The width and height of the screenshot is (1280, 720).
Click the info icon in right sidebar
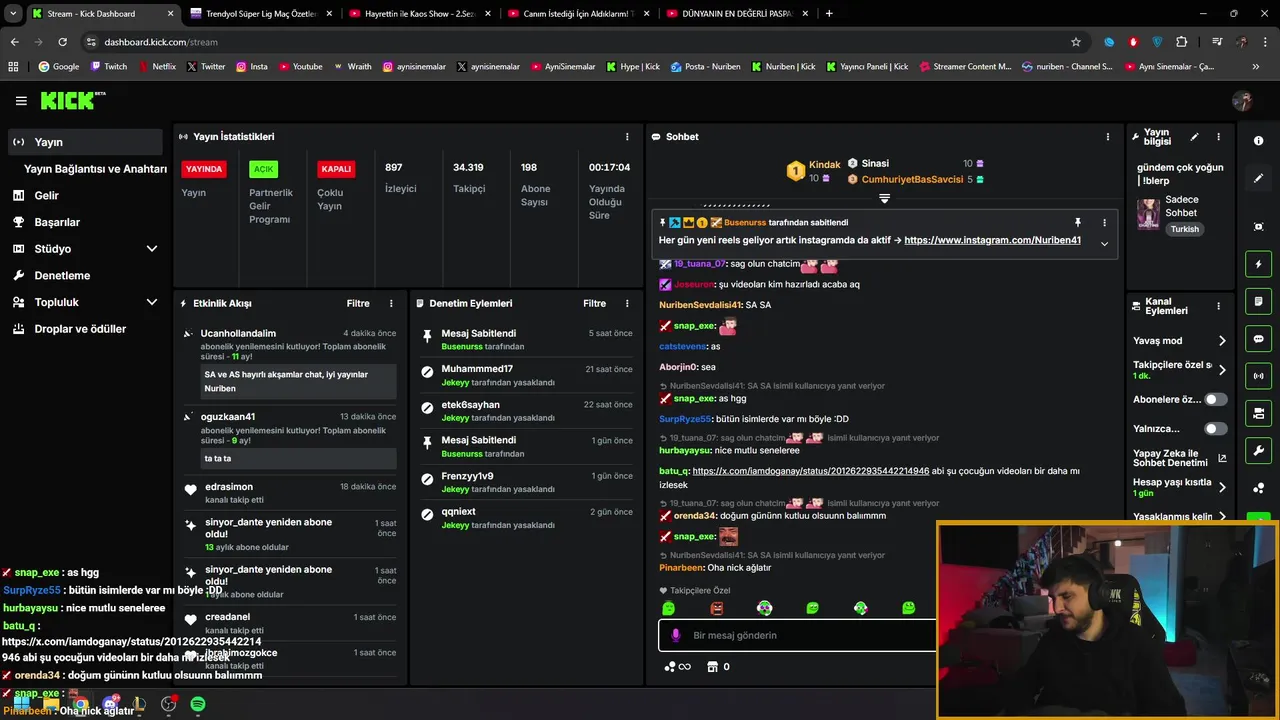(x=1258, y=141)
